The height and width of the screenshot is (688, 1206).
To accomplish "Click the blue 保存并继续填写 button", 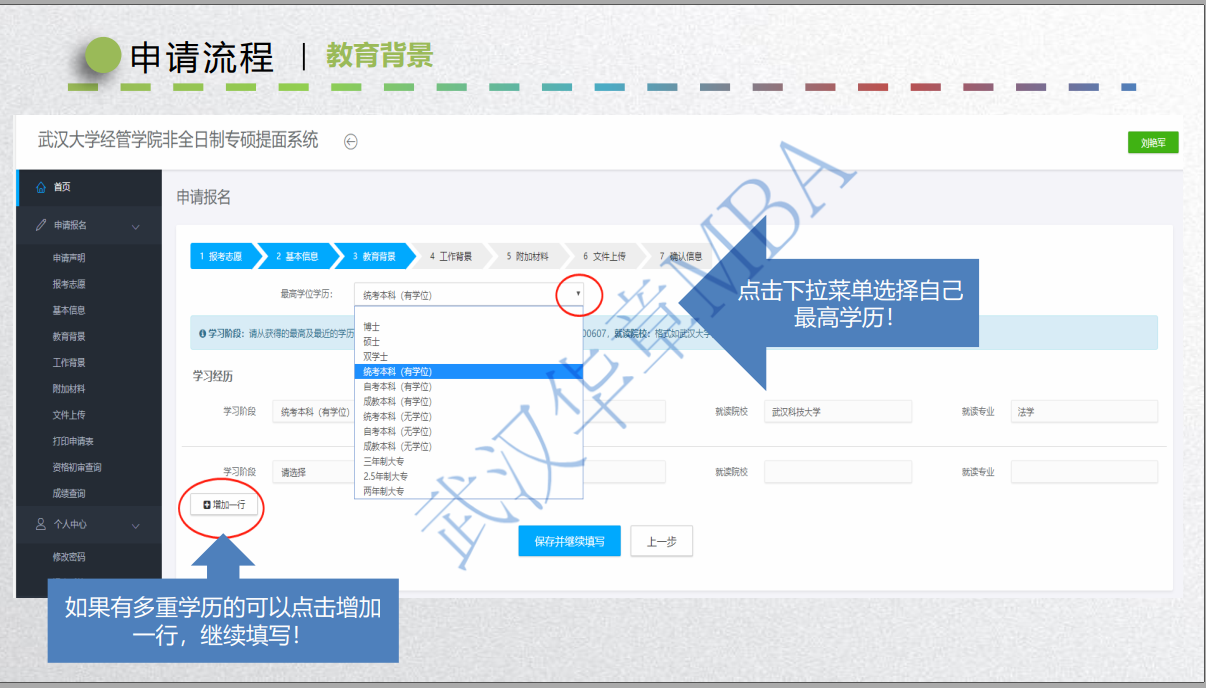I will tap(569, 541).
